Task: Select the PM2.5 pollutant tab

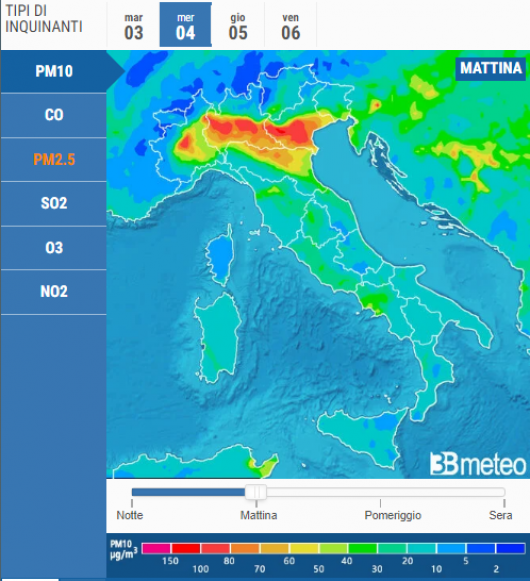Action: tap(54, 159)
